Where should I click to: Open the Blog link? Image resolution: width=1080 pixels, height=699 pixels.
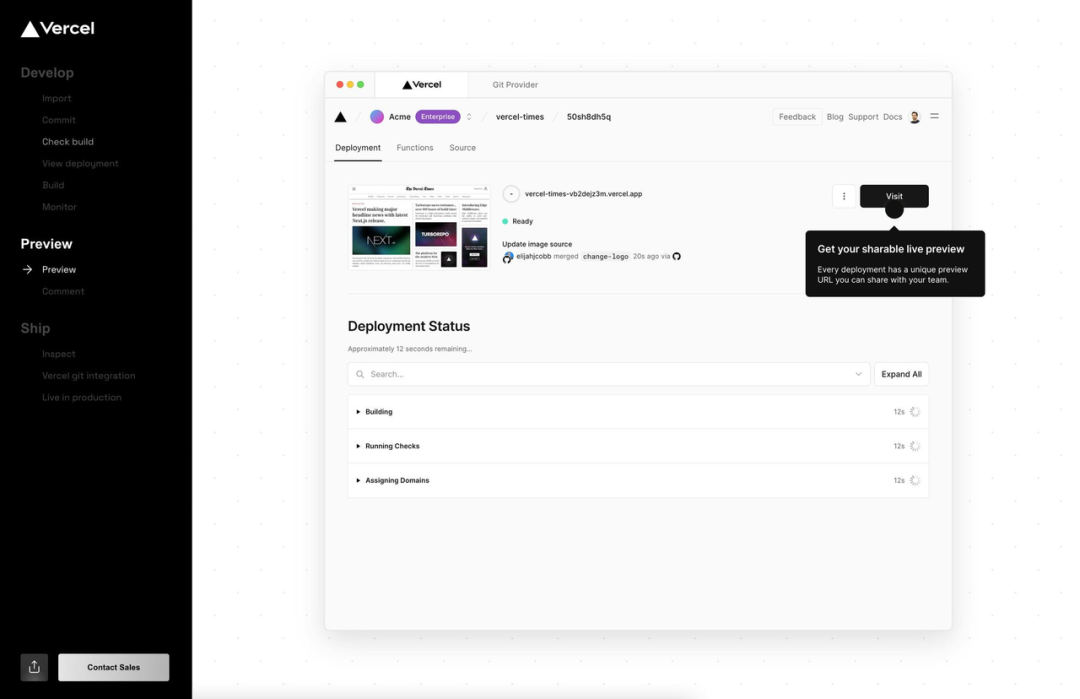tap(835, 117)
